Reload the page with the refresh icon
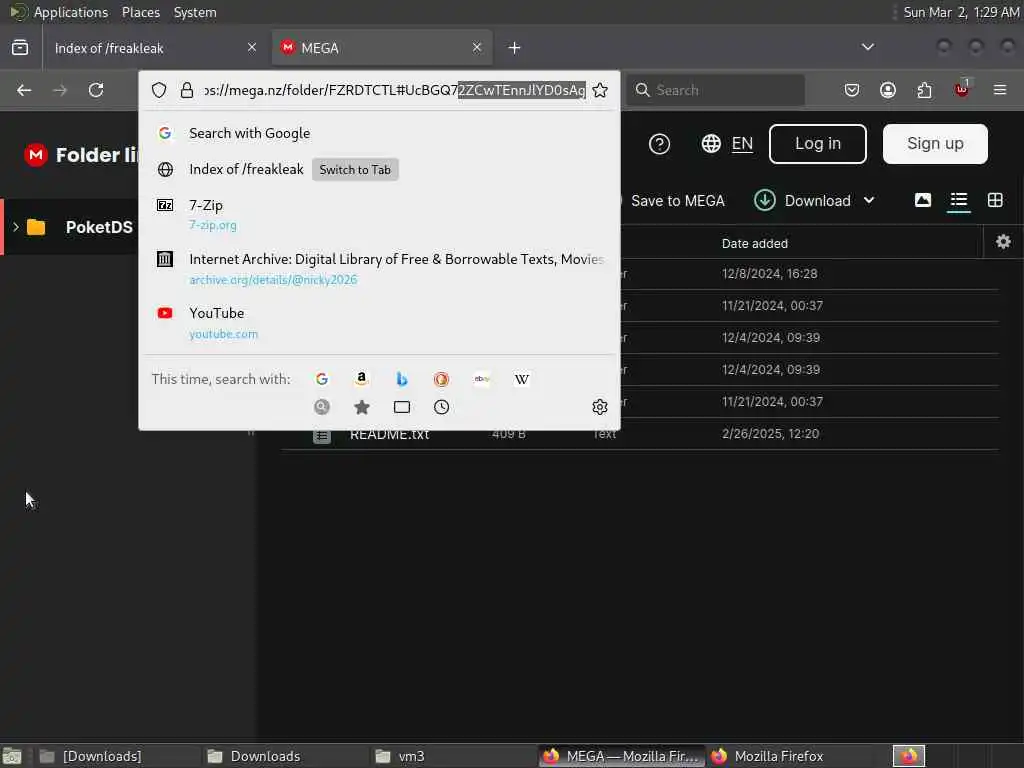The width and height of the screenshot is (1024, 768). tap(96, 90)
